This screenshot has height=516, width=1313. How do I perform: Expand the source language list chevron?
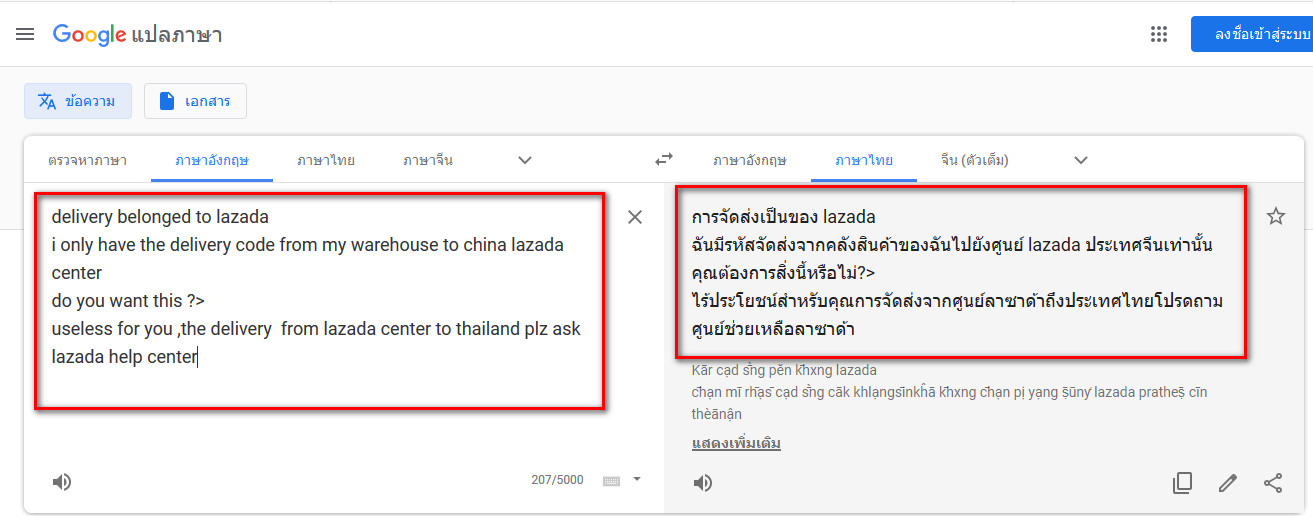(525, 160)
